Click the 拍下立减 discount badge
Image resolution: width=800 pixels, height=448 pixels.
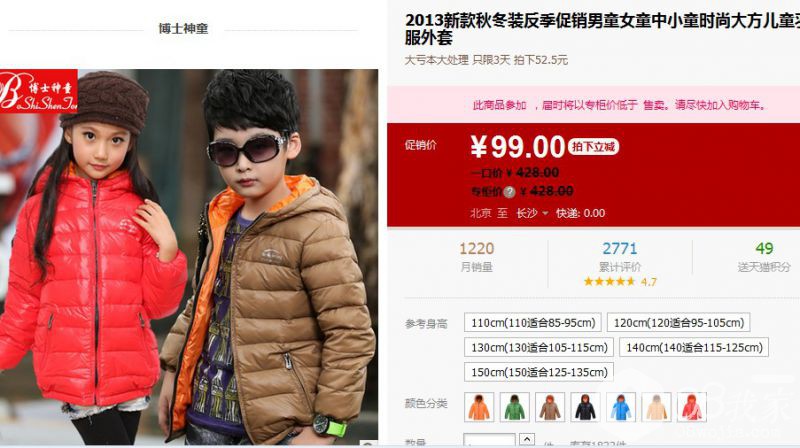click(593, 147)
